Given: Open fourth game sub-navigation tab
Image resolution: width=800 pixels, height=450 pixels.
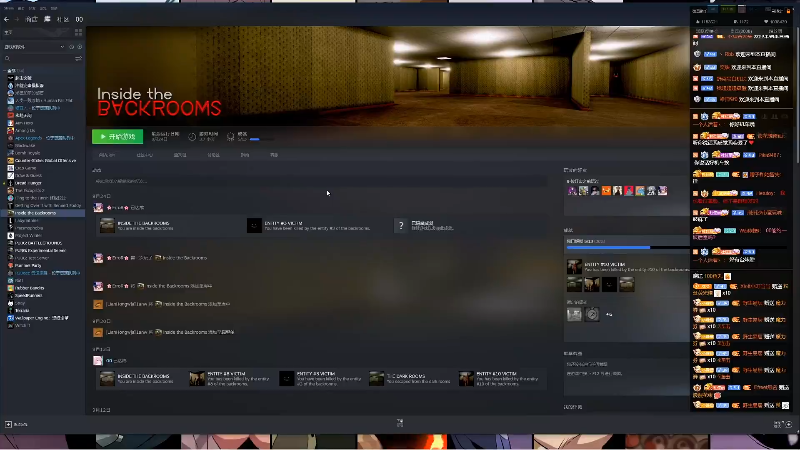Looking at the screenshot, I should click(214, 155).
